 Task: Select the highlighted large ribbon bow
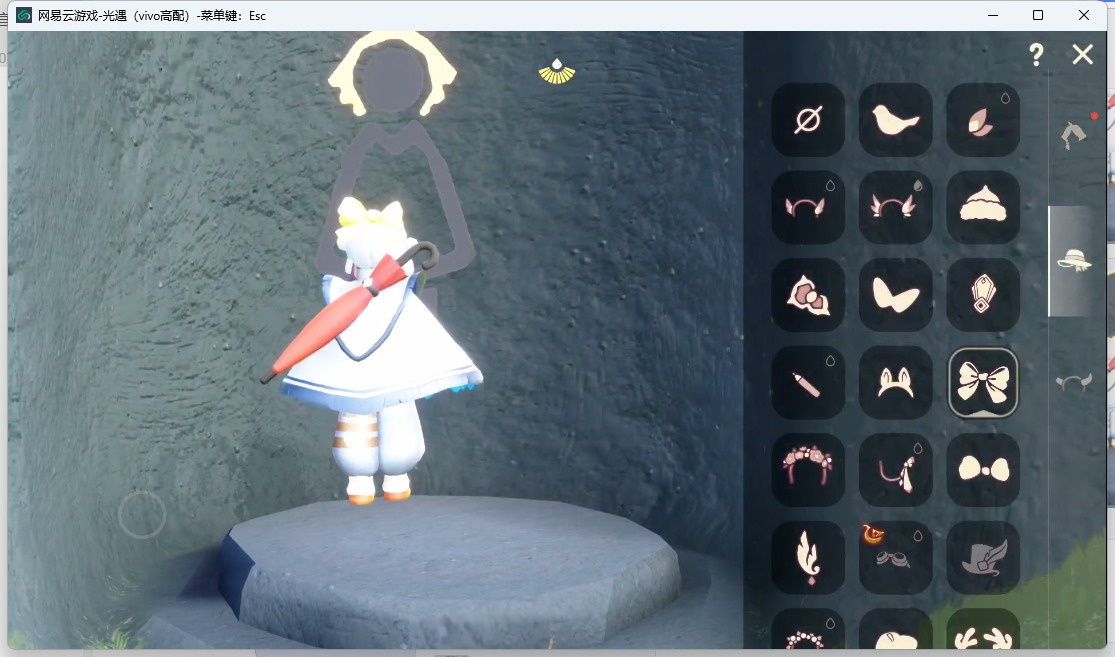(x=983, y=383)
